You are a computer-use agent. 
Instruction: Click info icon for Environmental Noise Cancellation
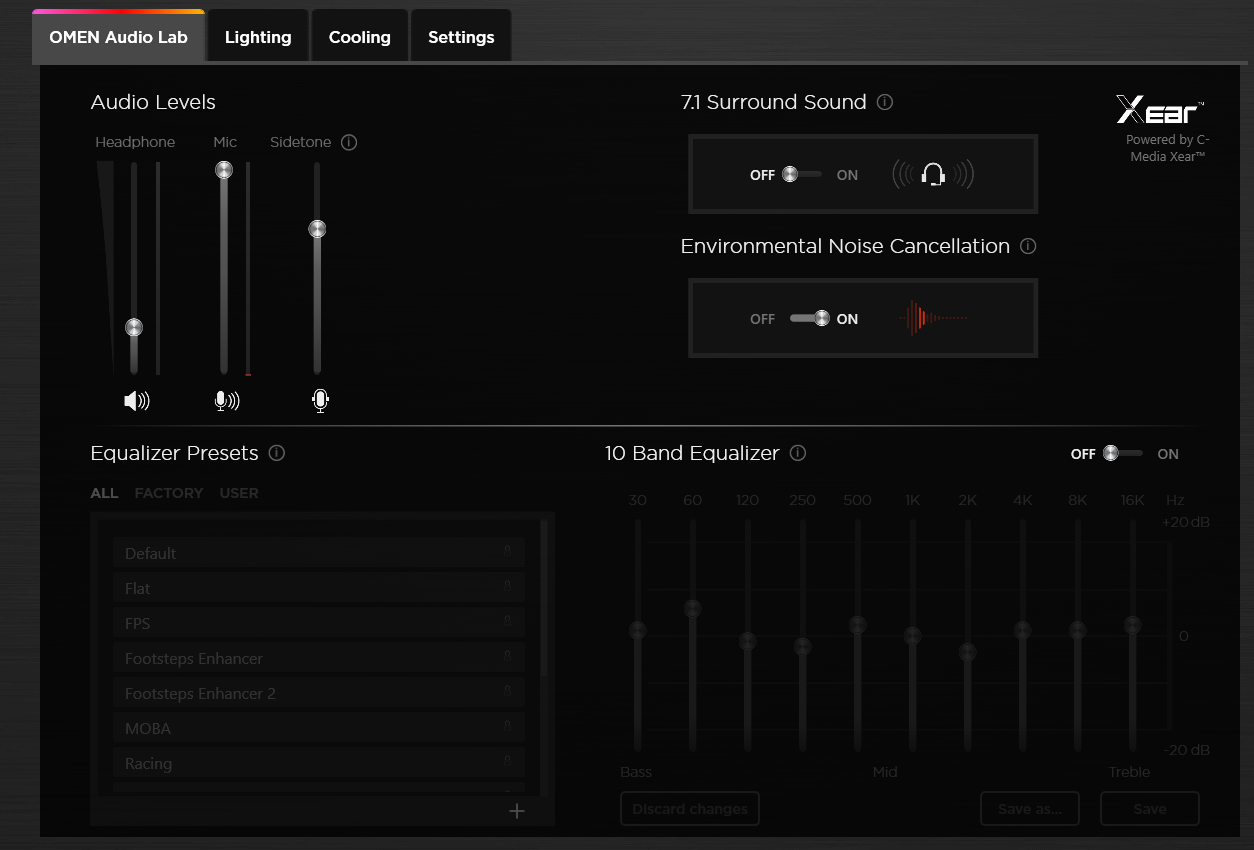point(1028,246)
